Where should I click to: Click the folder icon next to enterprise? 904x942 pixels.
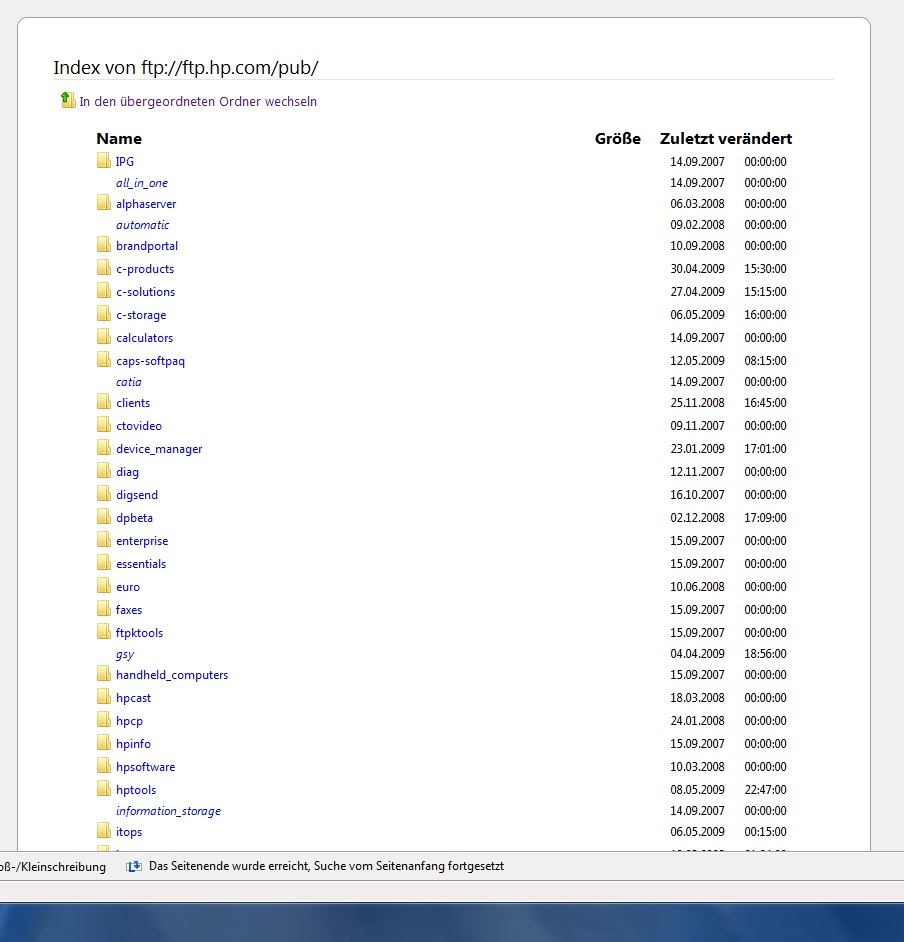[104, 539]
